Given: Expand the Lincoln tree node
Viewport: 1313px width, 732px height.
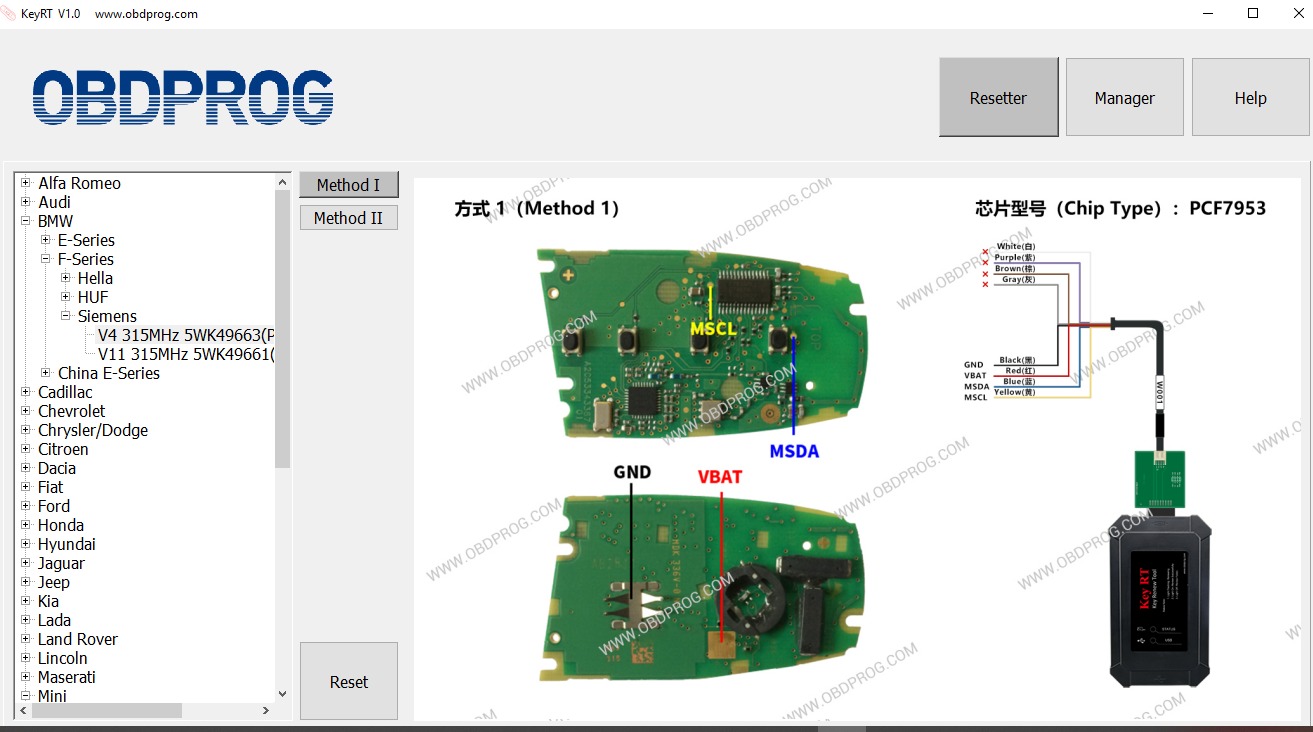Looking at the screenshot, I should tap(26, 658).
